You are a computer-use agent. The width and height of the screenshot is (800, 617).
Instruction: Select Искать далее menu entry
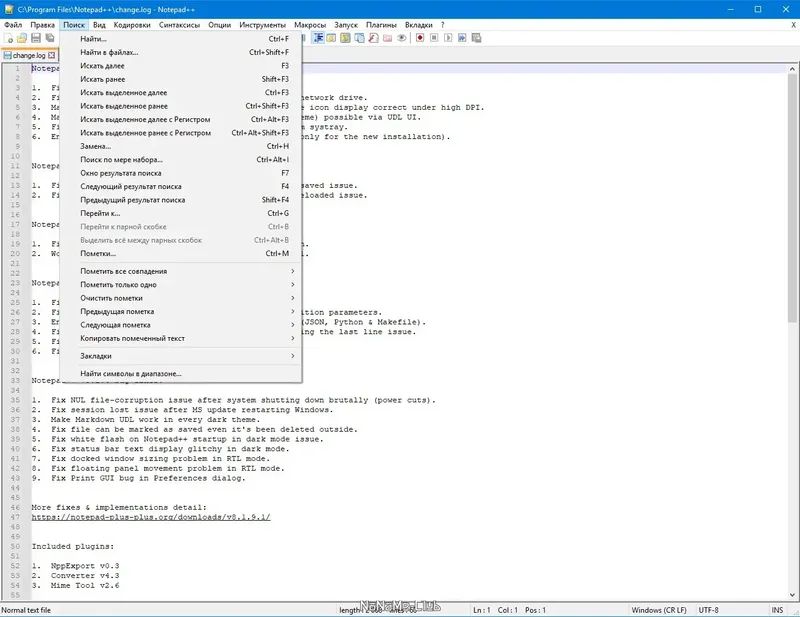tap(181, 66)
